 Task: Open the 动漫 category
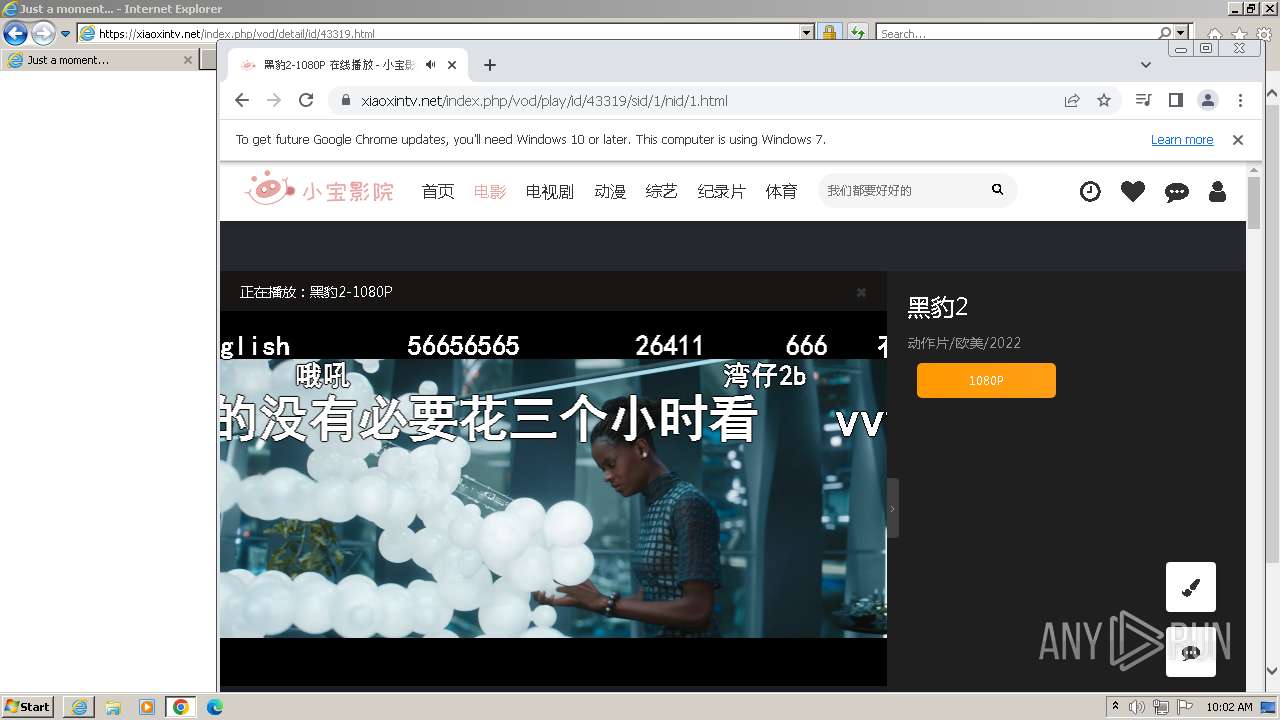610,191
